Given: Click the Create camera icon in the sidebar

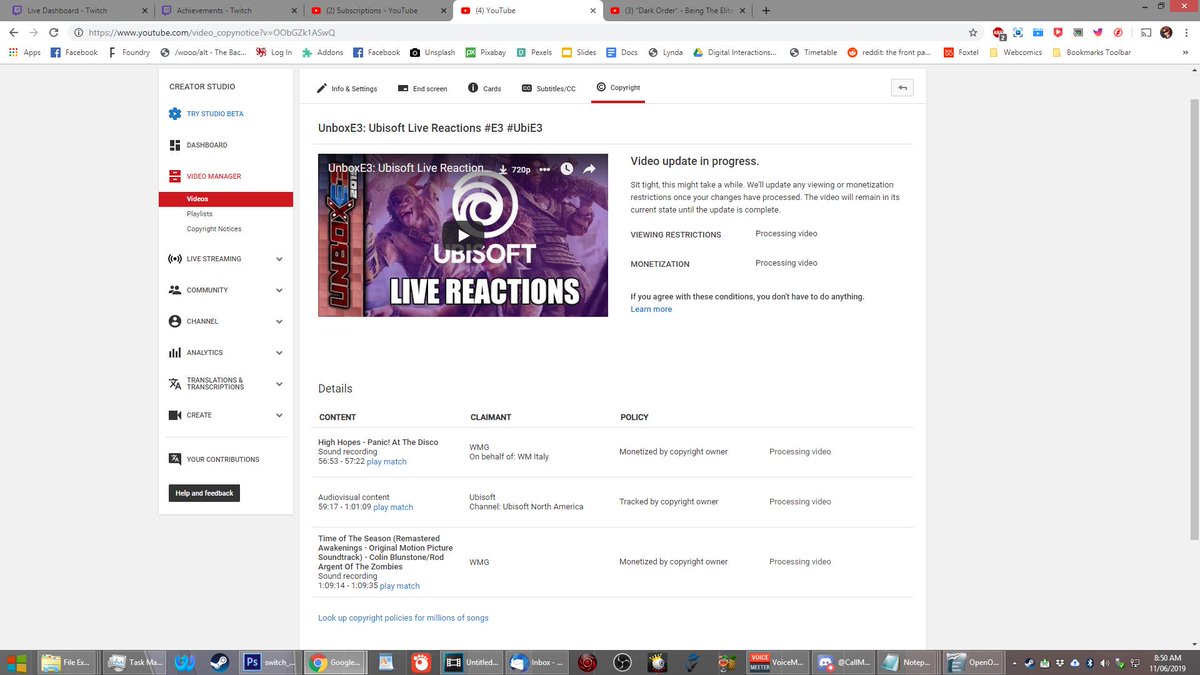Looking at the screenshot, I should point(175,415).
